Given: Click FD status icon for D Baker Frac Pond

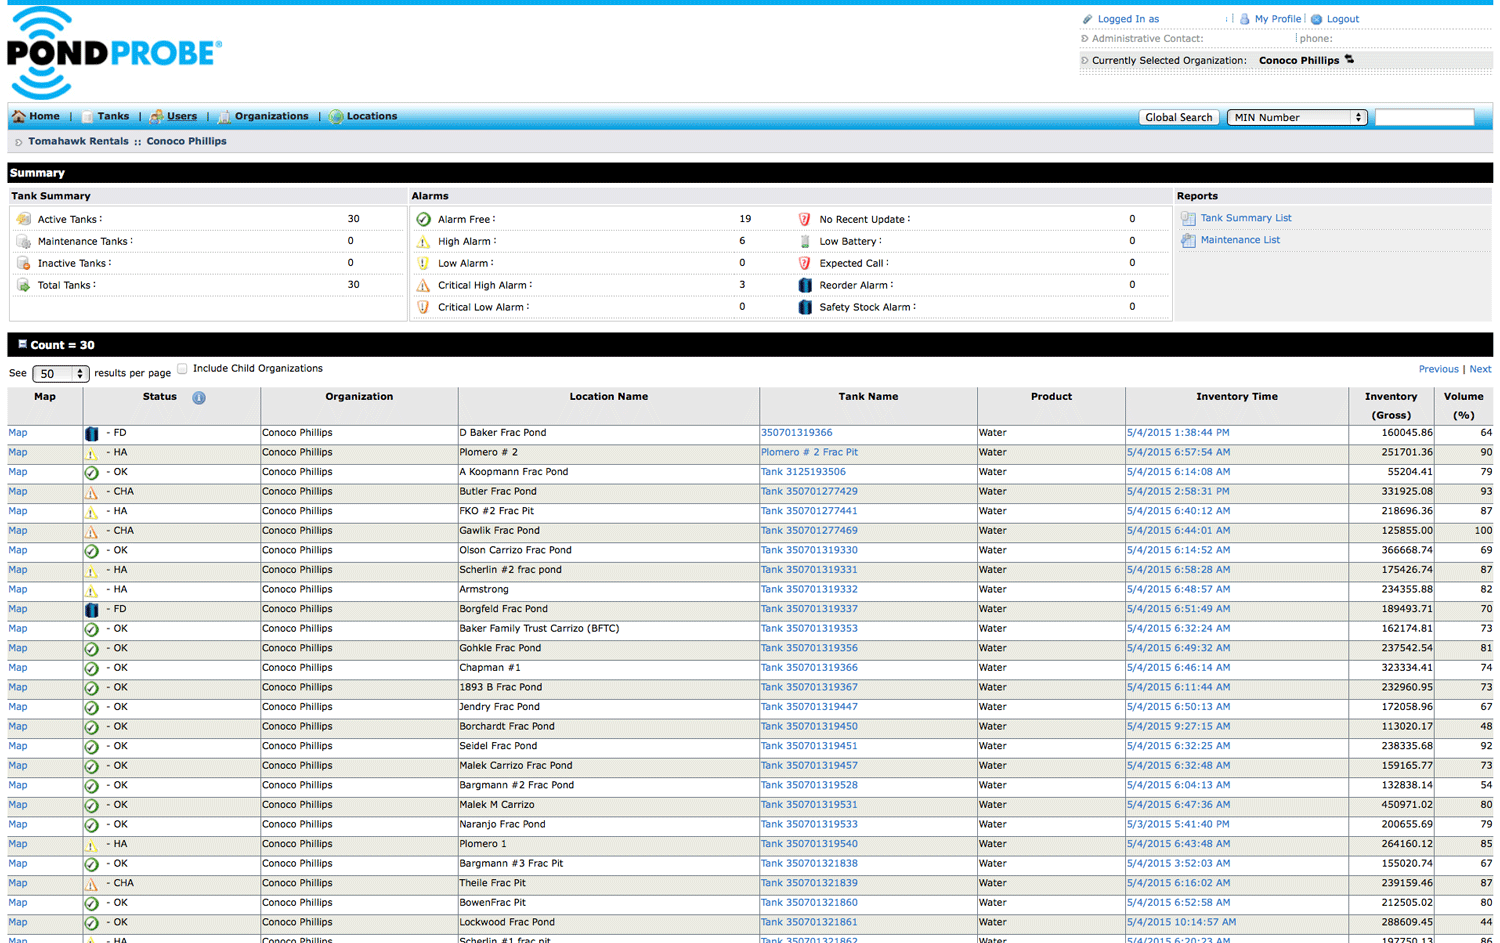Looking at the screenshot, I should click(x=91, y=434).
